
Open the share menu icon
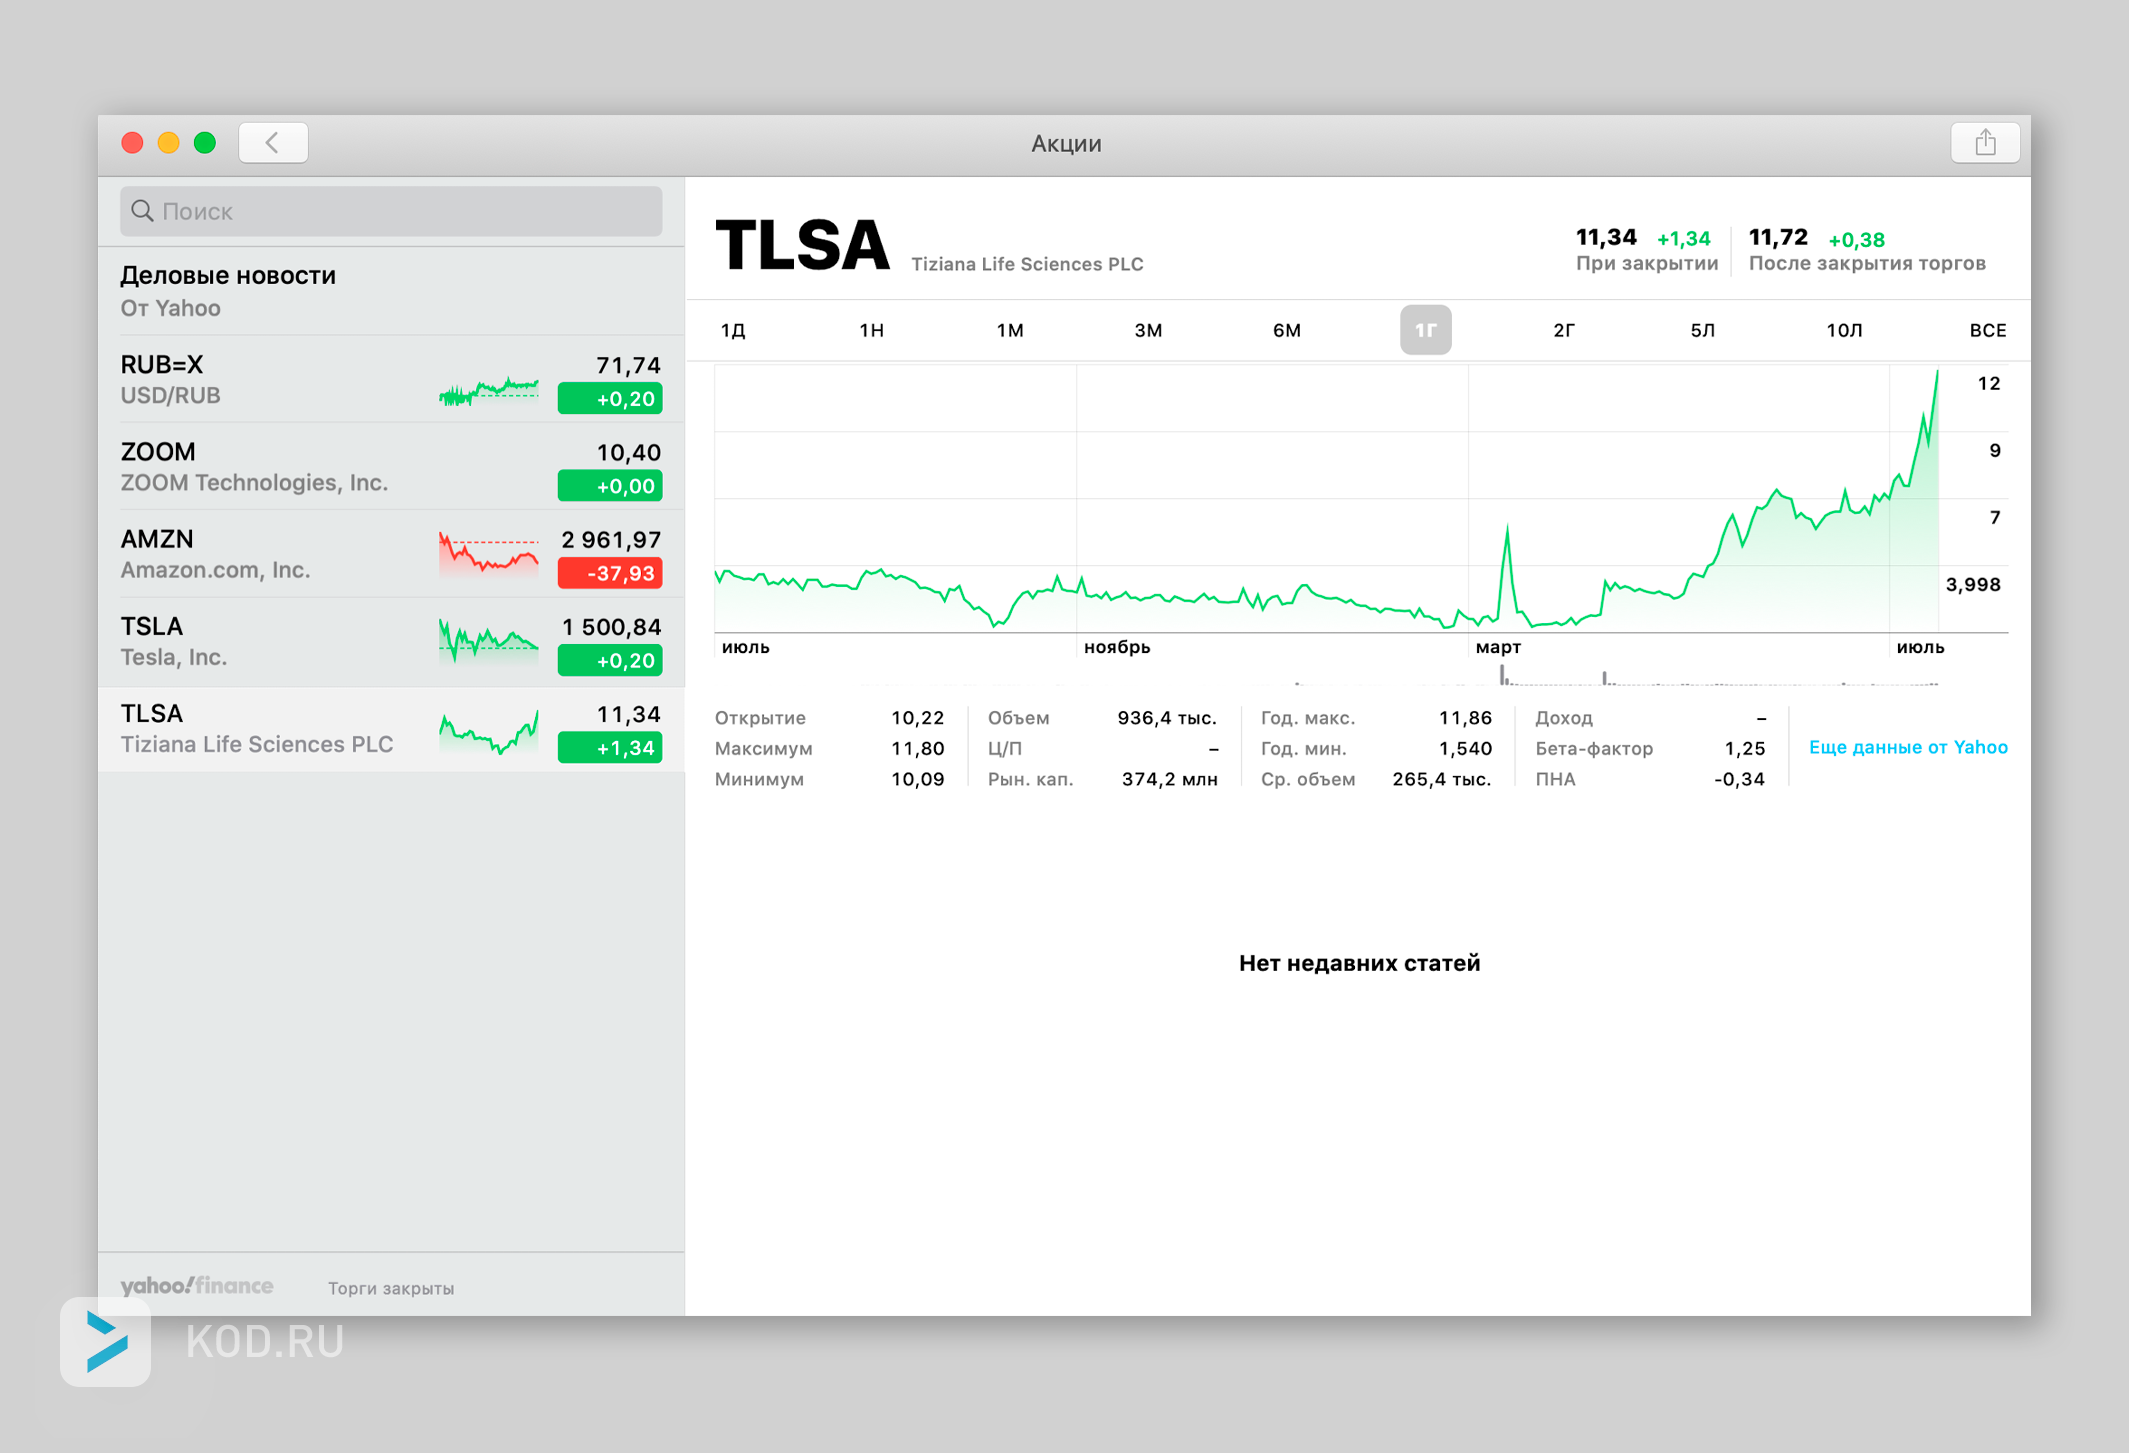[1985, 143]
